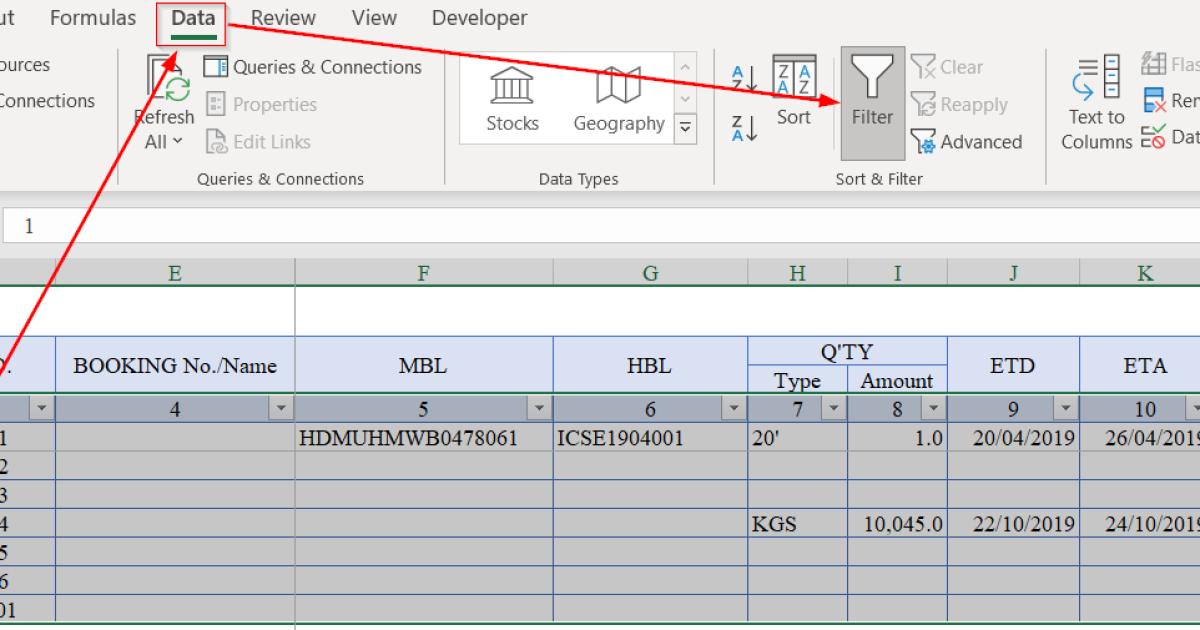
Task: Click the Sort button
Action: (793, 95)
